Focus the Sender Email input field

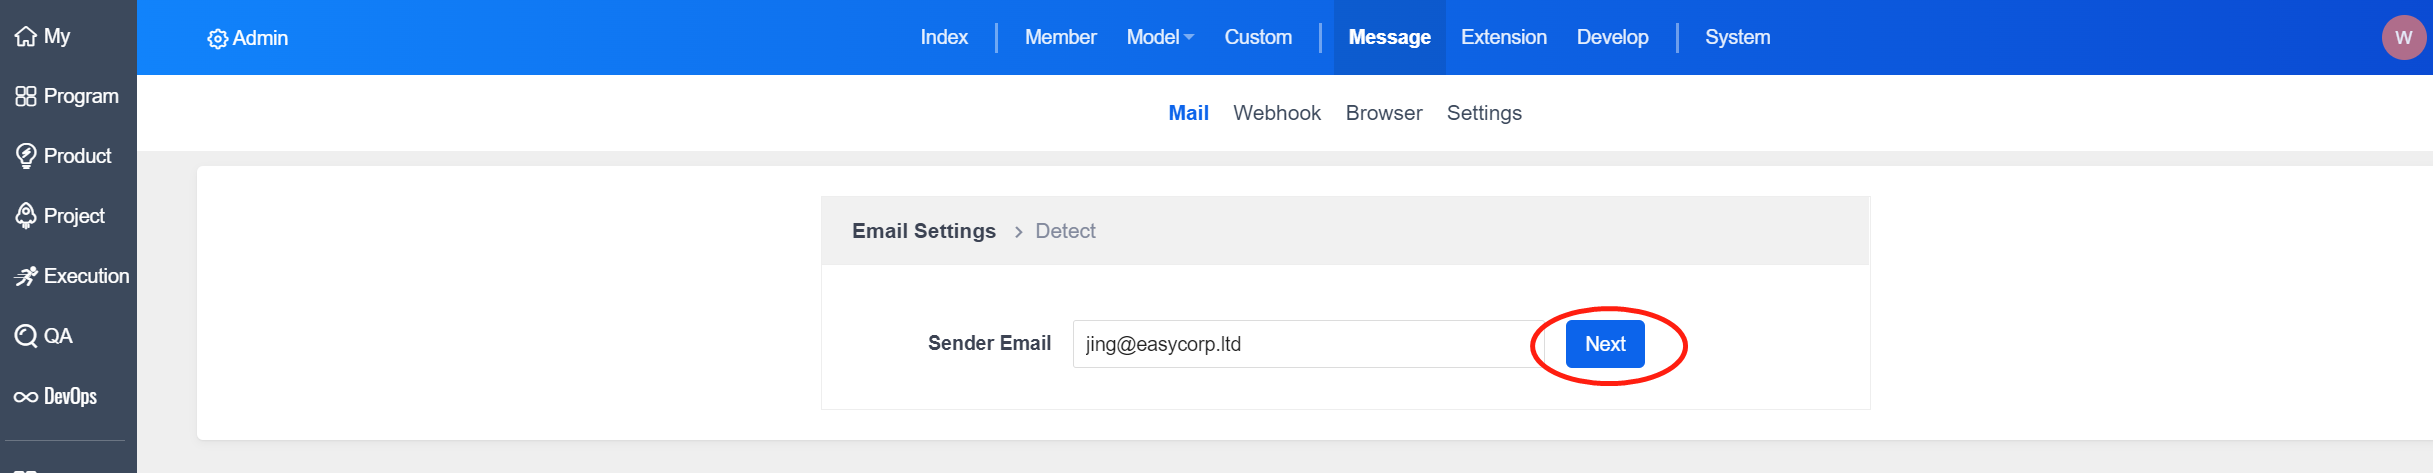click(1306, 344)
